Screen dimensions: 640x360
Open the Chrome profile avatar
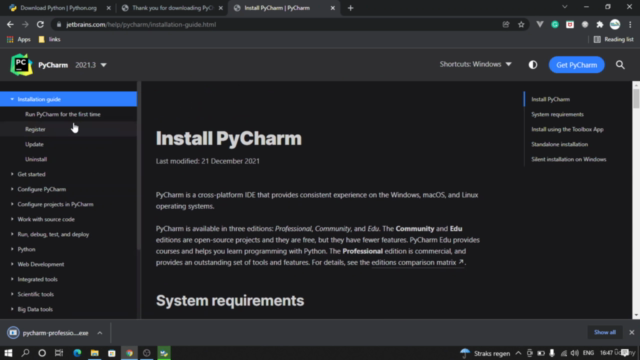[615, 24]
